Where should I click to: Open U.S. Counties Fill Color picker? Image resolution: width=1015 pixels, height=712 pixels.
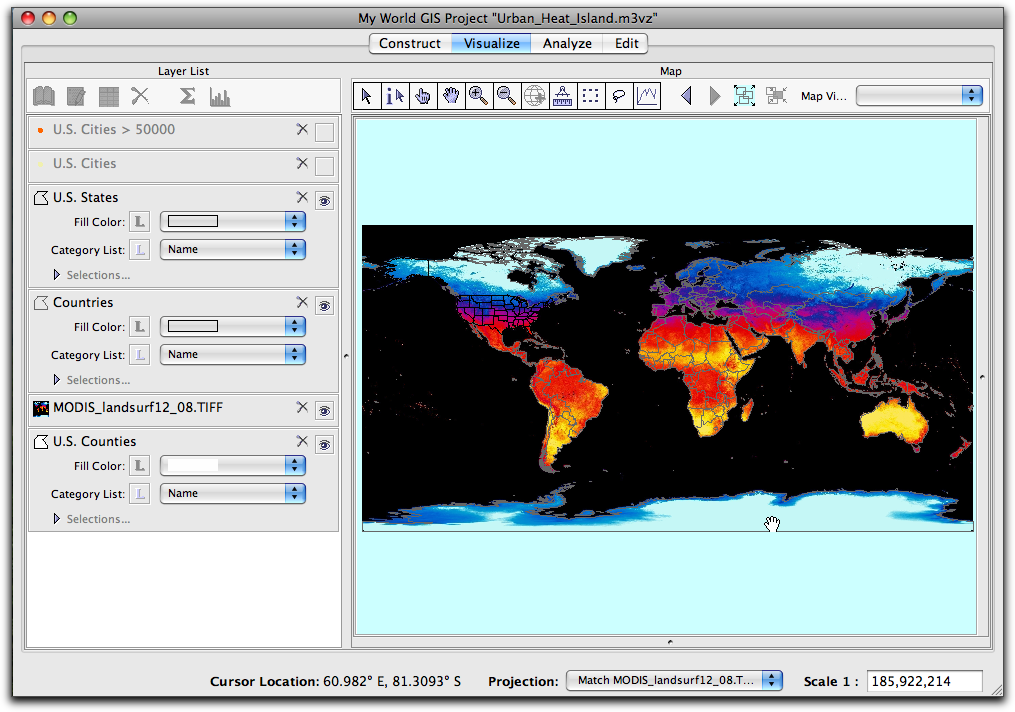point(232,465)
